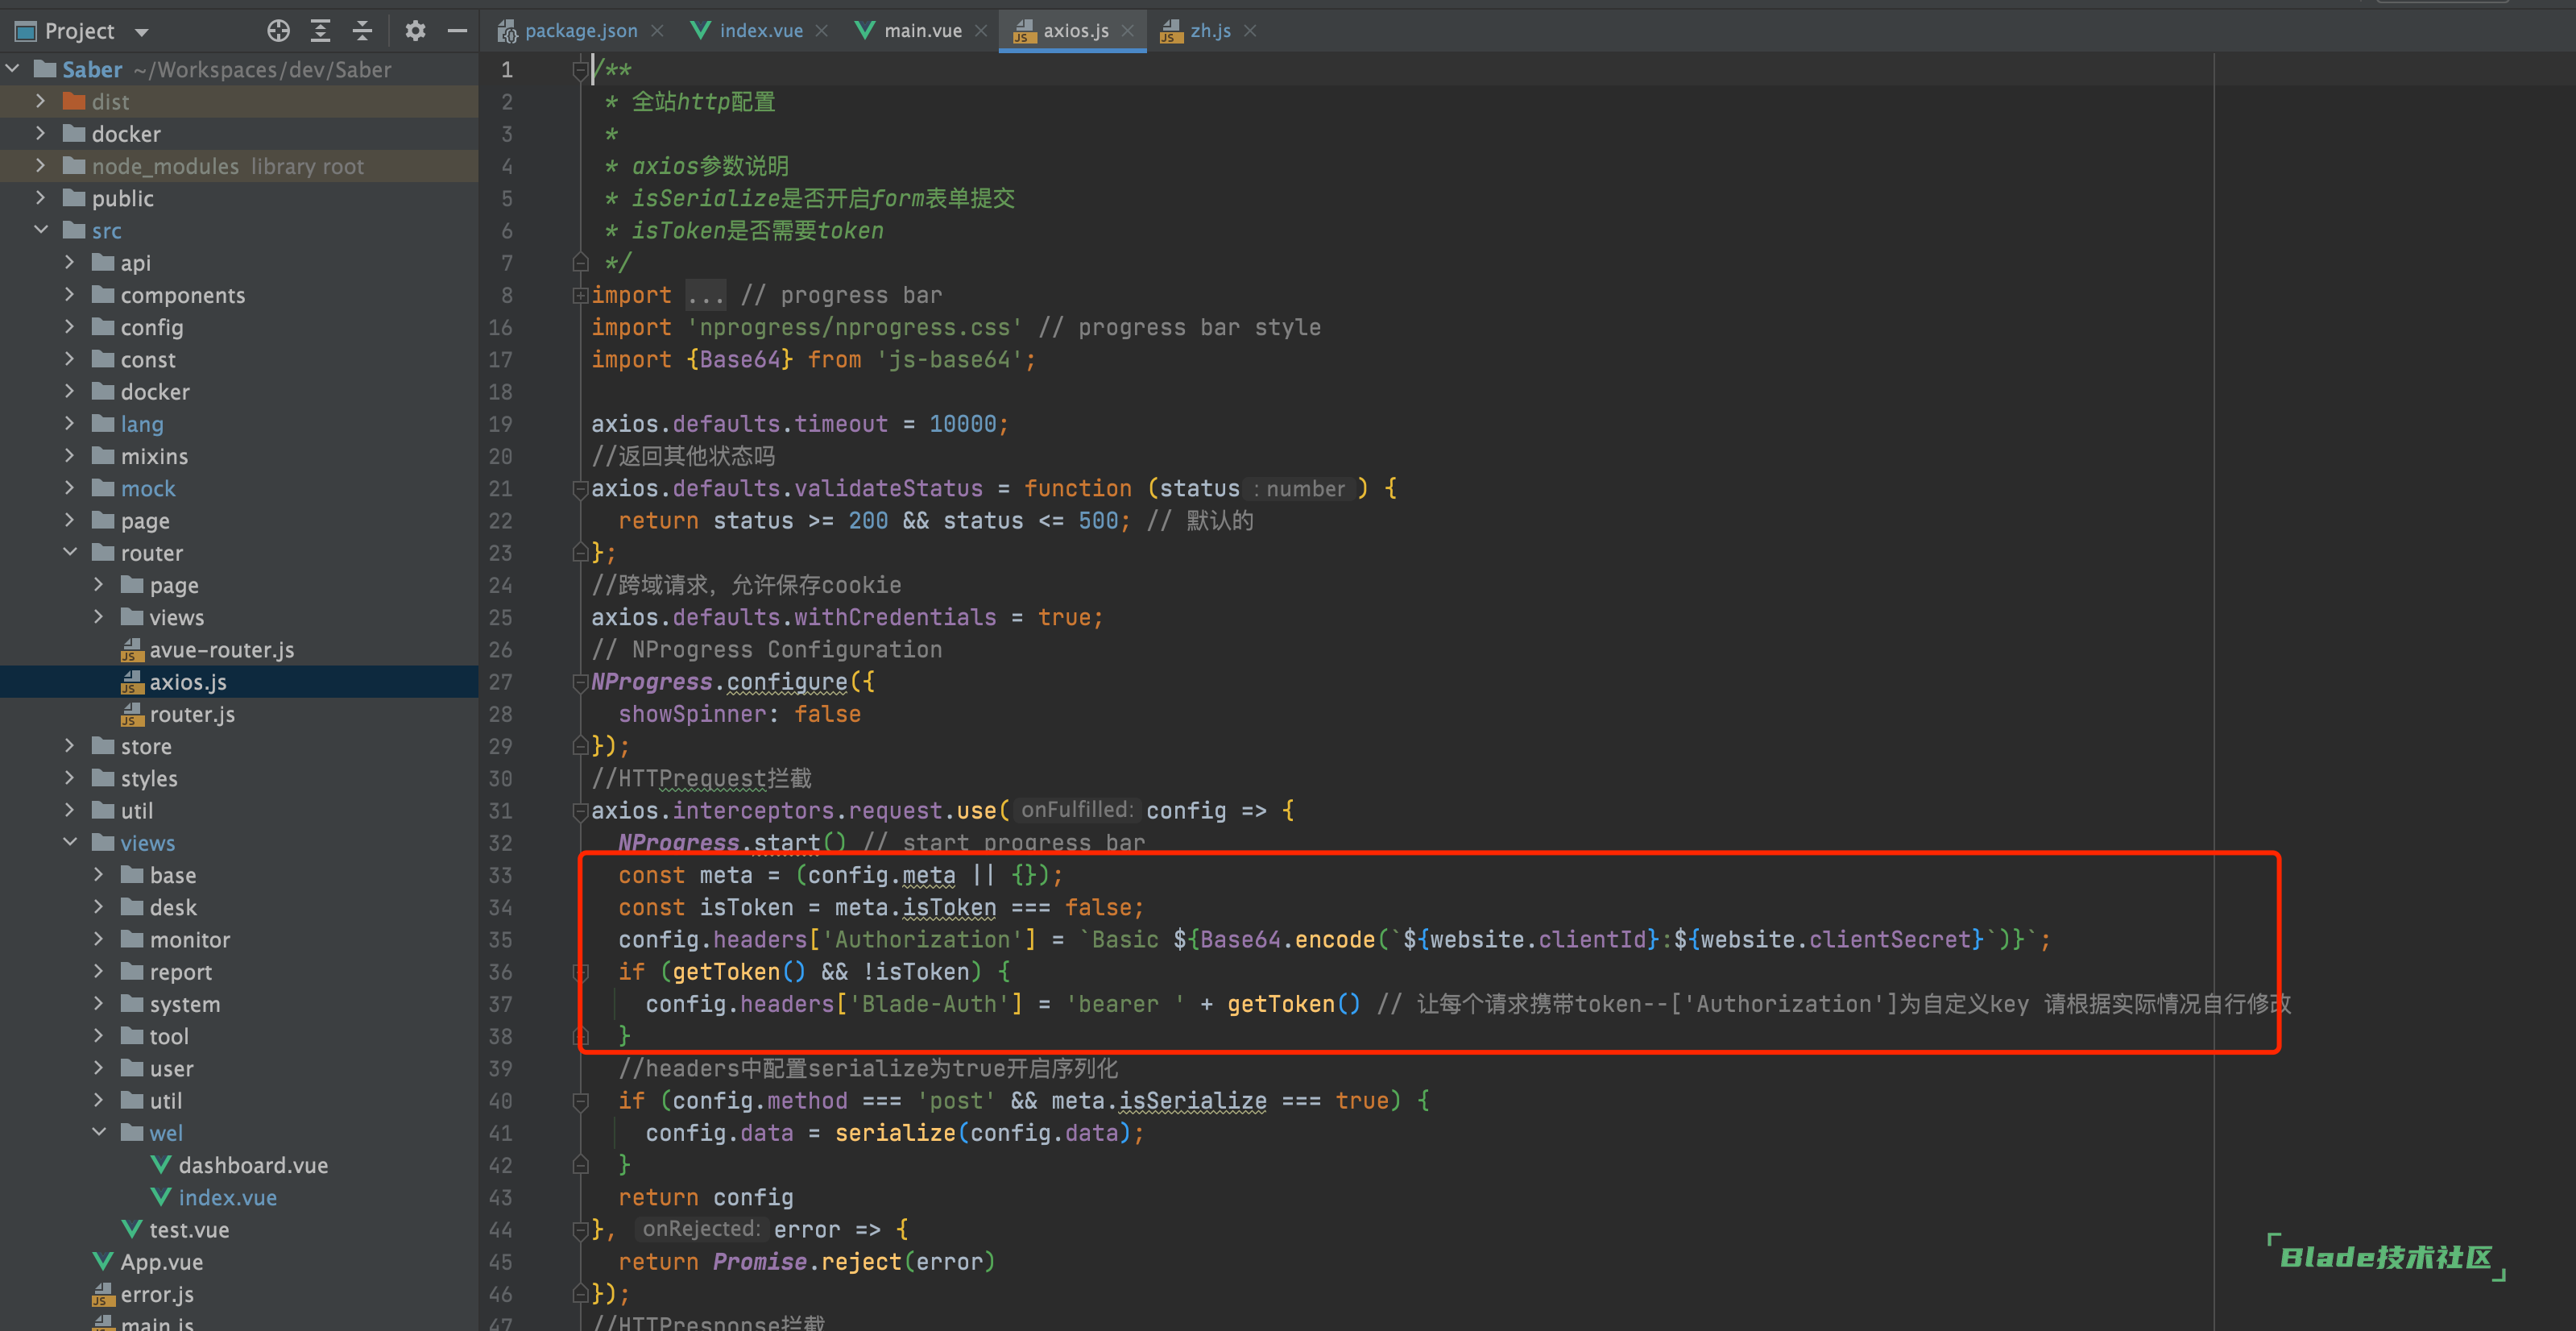This screenshot has height=1331, width=2576.
Task: Fold the comment block at line 1
Action: 580,69
